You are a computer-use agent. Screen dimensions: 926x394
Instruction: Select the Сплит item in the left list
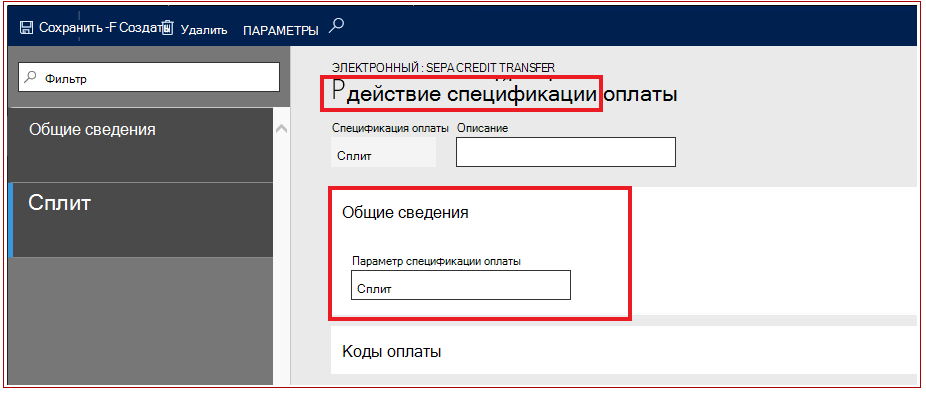coord(142,220)
